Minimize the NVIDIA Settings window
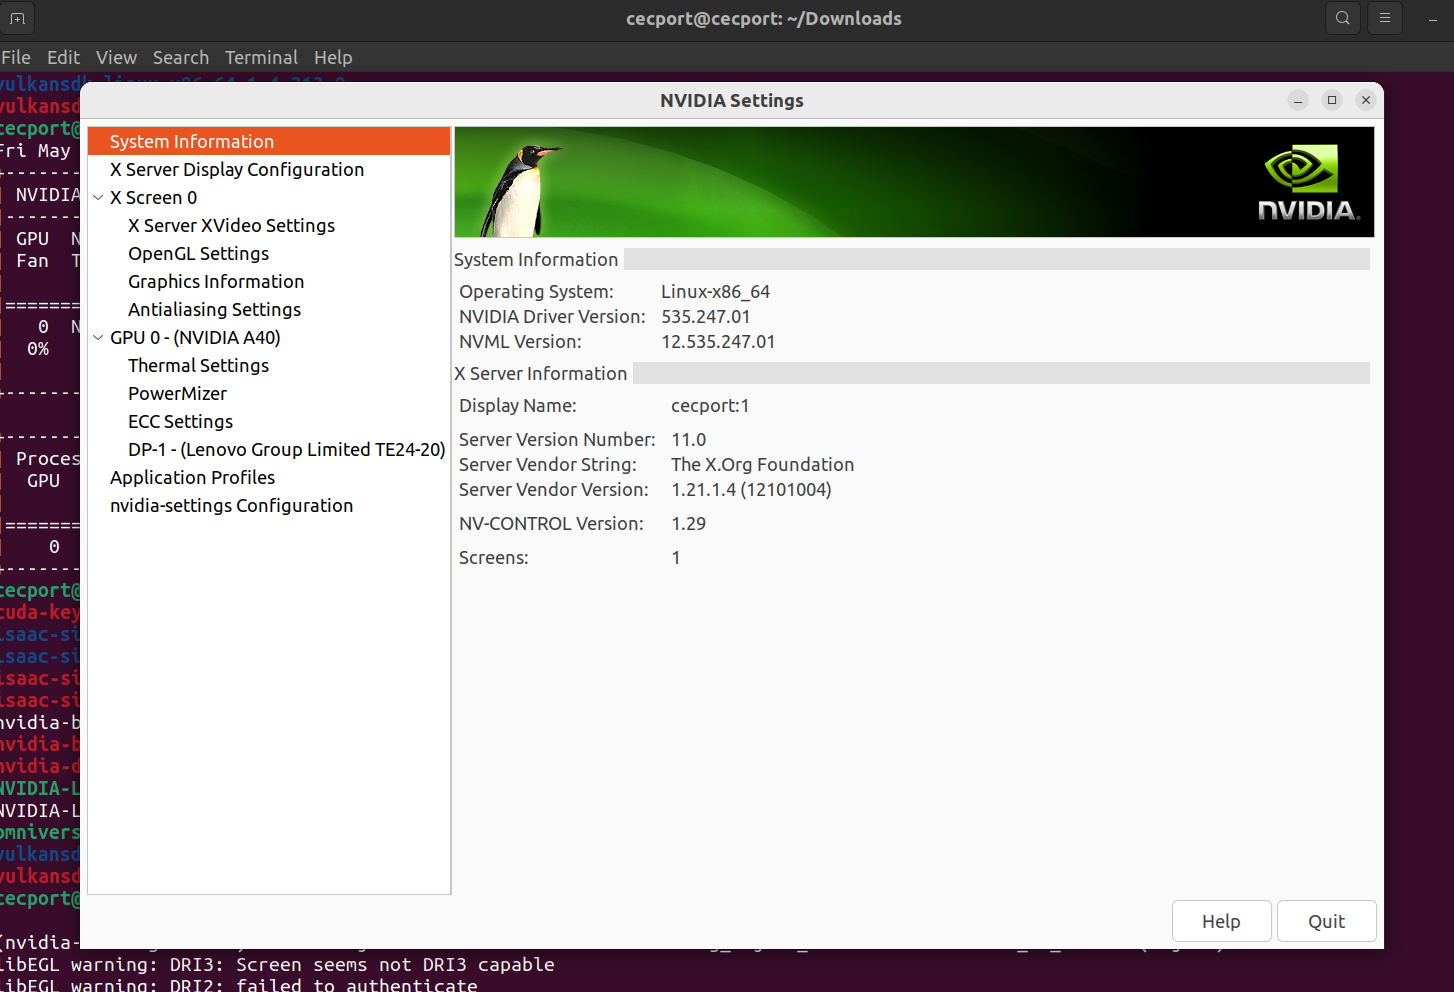Screen dimensions: 1454x992 [x=1298, y=100]
